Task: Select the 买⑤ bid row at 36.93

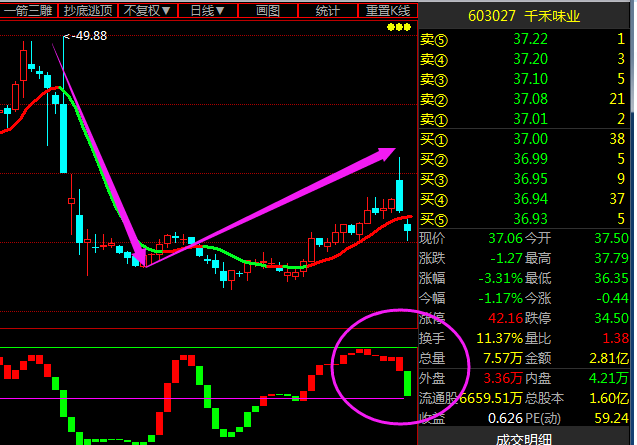Action: pyautogui.click(x=525, y=219)
